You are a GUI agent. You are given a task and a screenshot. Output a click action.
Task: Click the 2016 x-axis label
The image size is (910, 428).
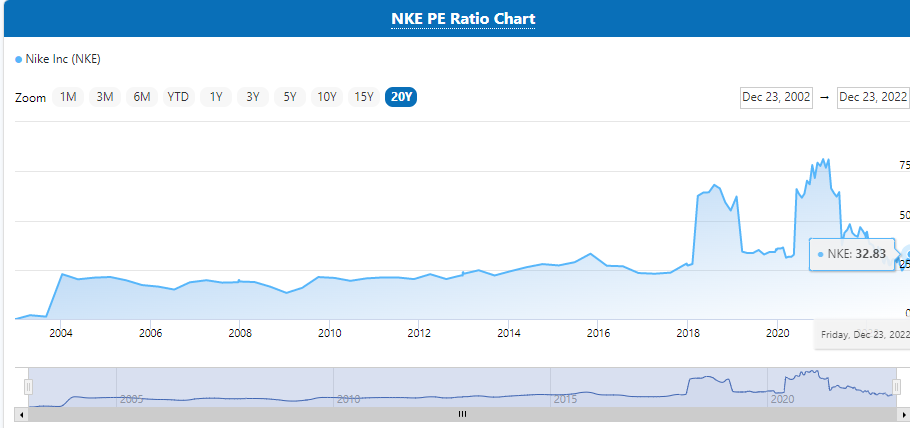point(598,333)
